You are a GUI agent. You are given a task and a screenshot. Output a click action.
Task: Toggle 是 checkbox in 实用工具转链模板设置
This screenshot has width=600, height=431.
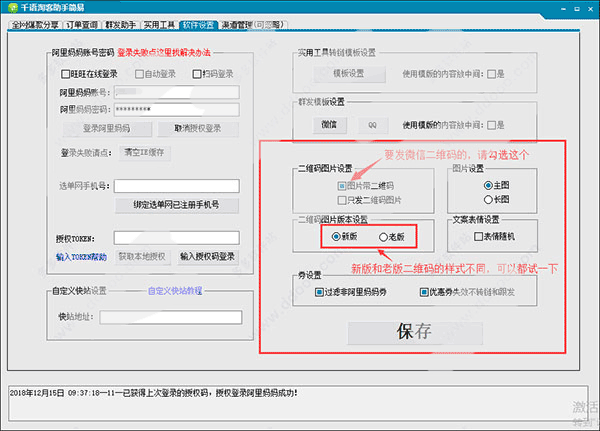coord(491,74)
